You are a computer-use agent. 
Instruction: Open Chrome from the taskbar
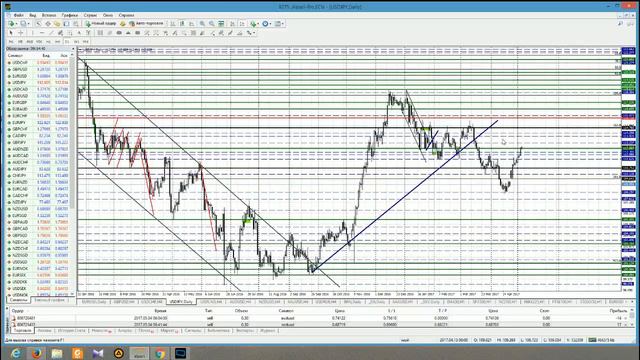pyautogui.click(x=160, y=353)
